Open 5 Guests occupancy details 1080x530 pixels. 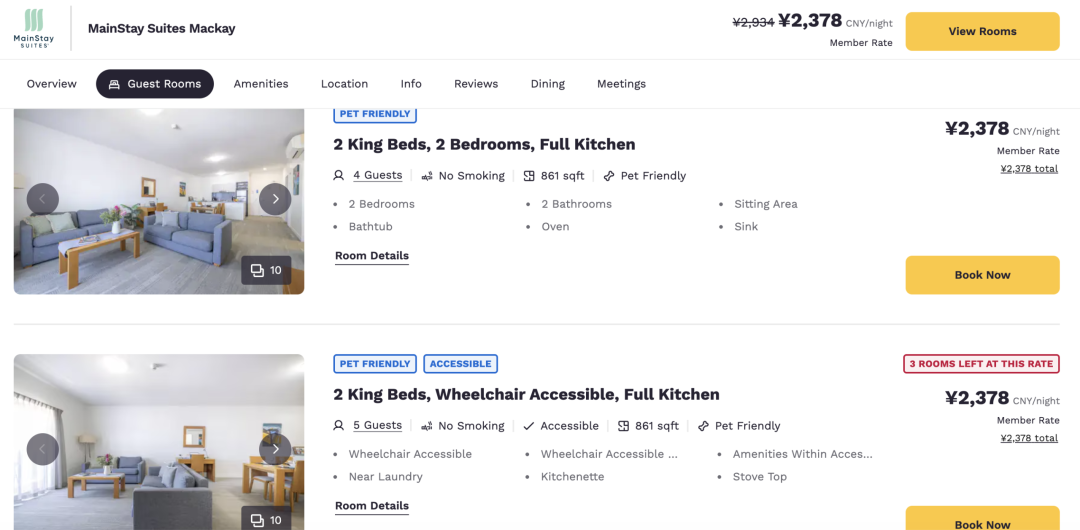[377, 426]
